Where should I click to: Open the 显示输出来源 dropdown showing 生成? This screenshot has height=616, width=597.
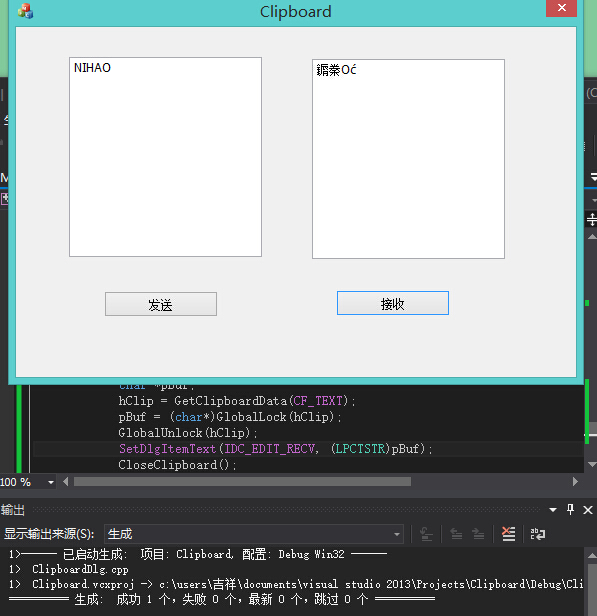[x=254, y=534]
